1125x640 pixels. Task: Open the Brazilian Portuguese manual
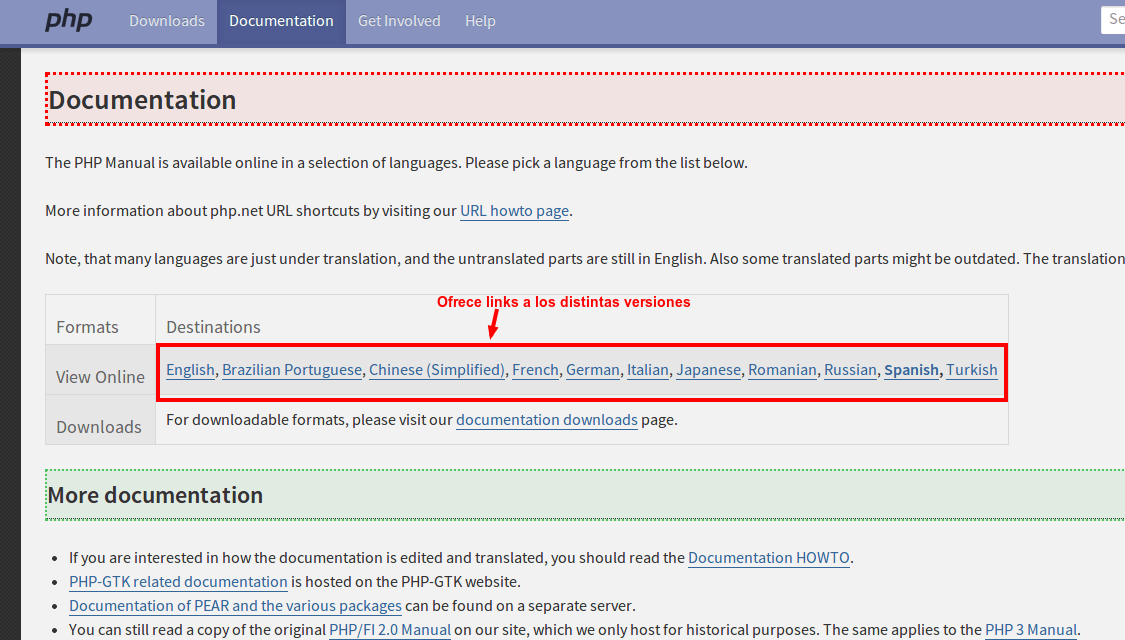click(292, 370)
